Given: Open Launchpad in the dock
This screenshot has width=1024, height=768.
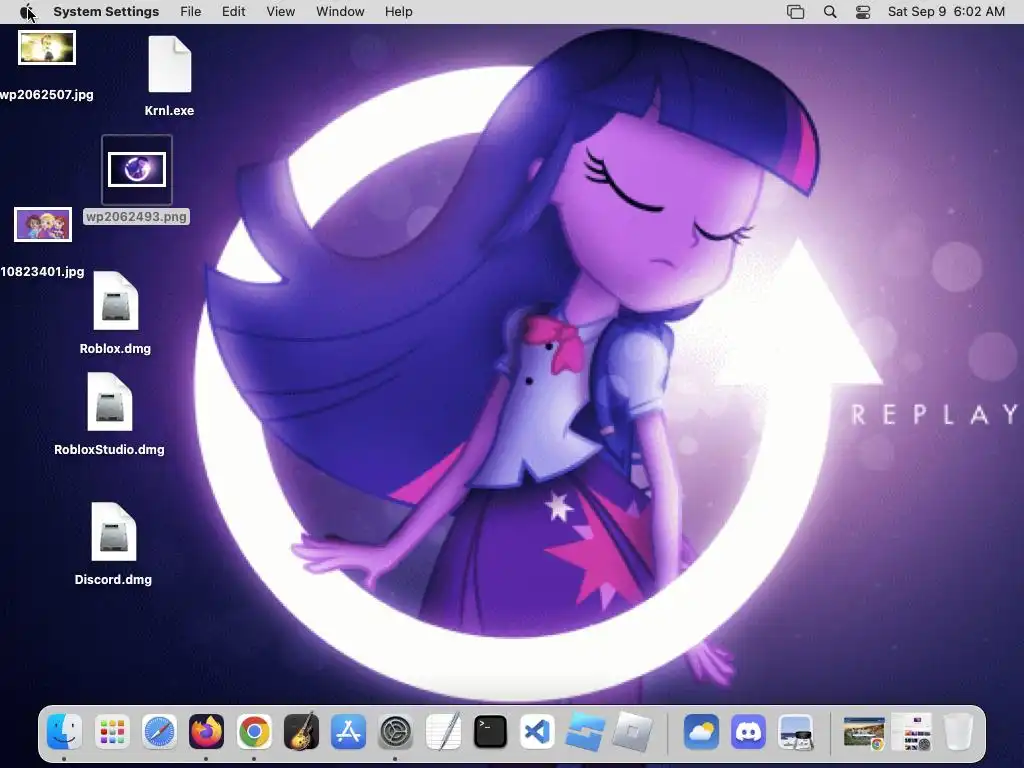Looking at the screenshot, I should pyautogui.click(x=112, y=731).
